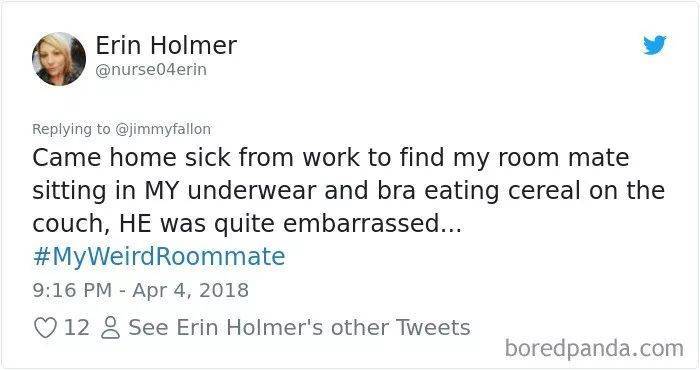Open the Erin Holmer display name
This screenshot has height=370, width=700.
tap(166, 45)
